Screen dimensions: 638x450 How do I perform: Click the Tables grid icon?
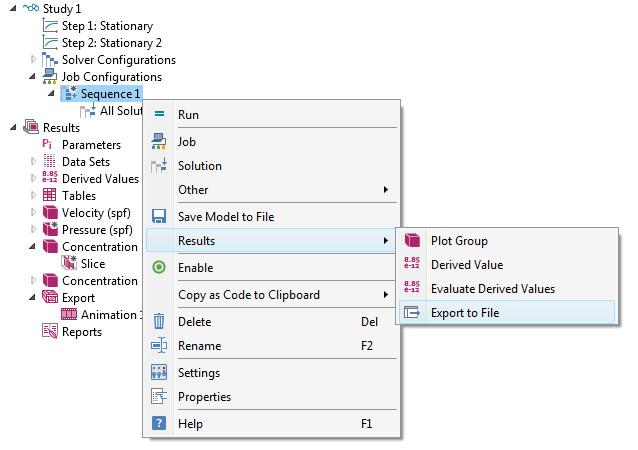pos(50,195)
